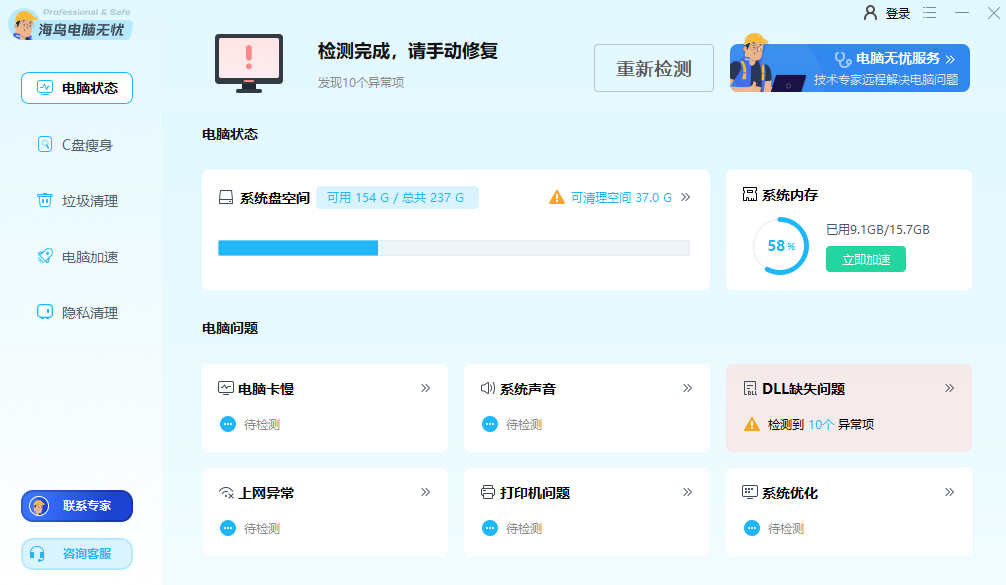
Task: Click 立即加速 to speed up memory
Action: point(865,259)
